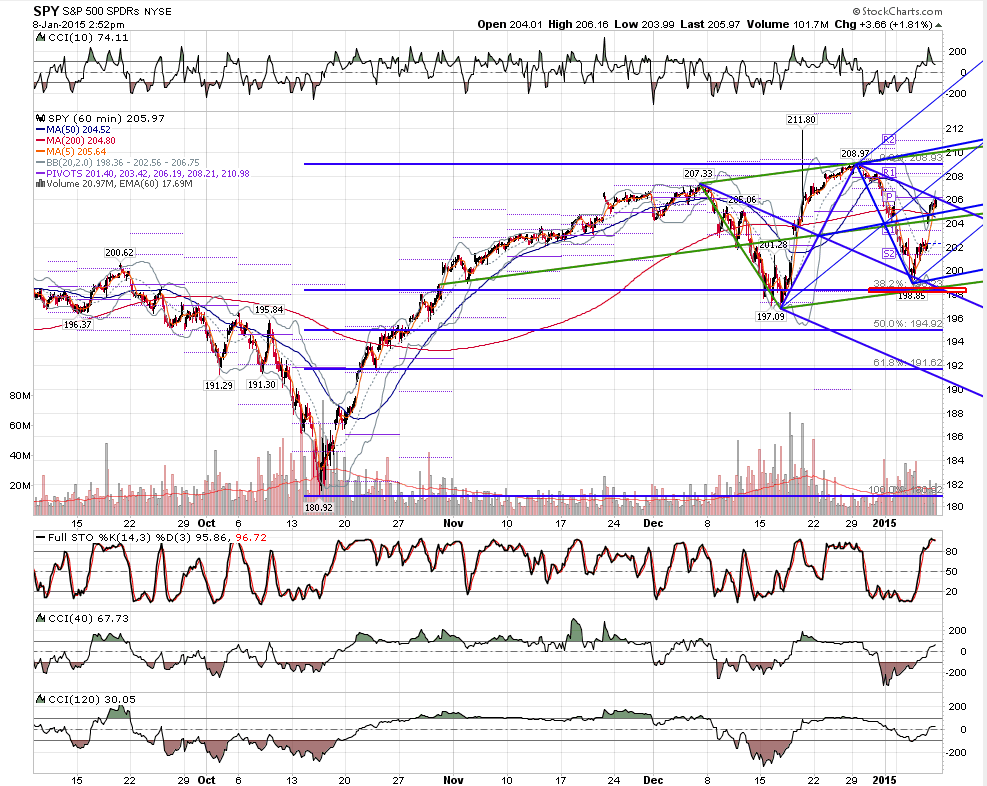The image size is (987, 786).
Task: Click the black Full STO line swatch
Action: coord(40,537)
